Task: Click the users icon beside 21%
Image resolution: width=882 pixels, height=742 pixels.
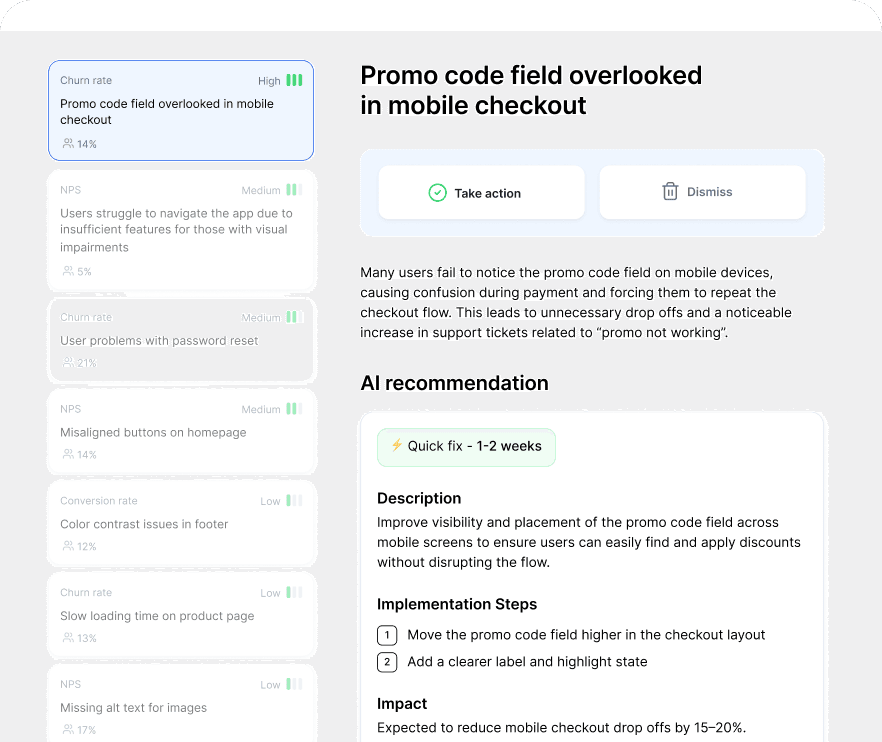Action: click(68, 363)
